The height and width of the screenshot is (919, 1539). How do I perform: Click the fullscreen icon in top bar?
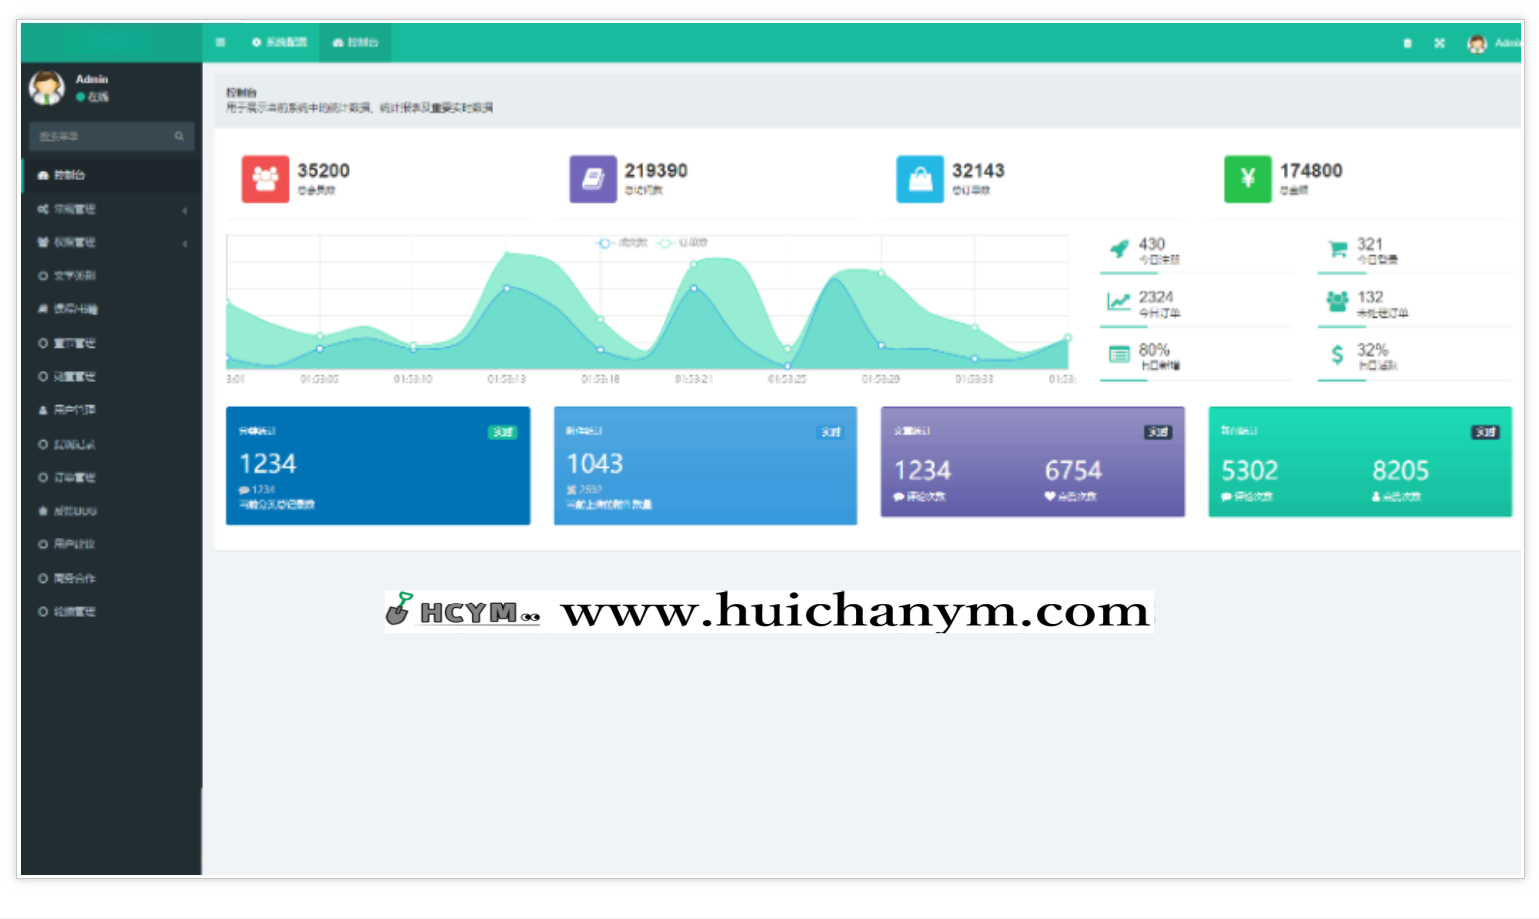click(1439, 43)
